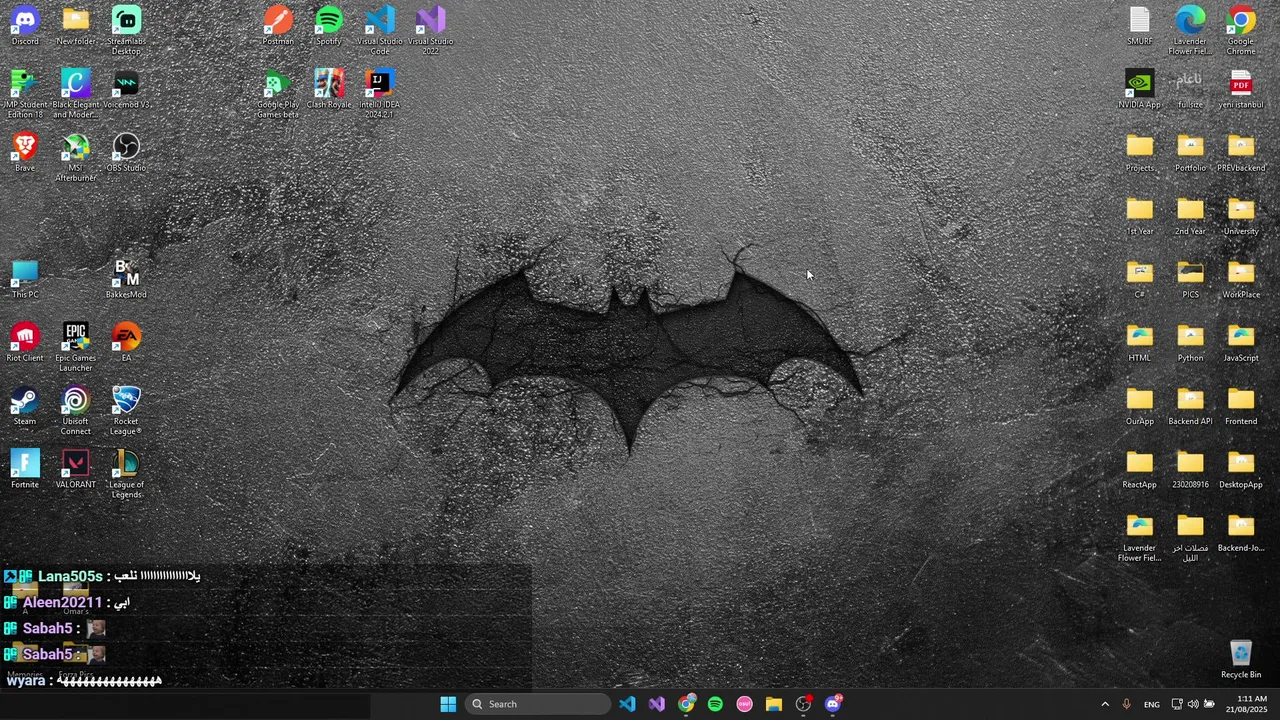Focus the taskbar Search box
Viewport: 1280px width, 720px height.
point(538,704)
